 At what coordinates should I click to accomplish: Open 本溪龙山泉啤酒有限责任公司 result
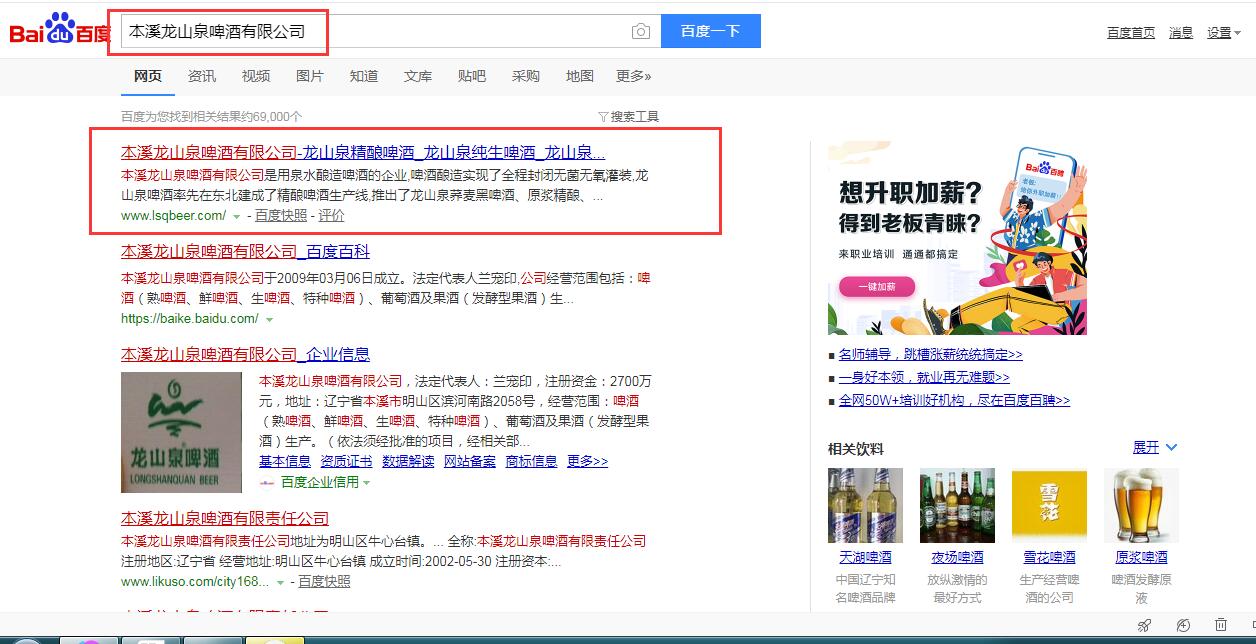click(x=225, y=518)
